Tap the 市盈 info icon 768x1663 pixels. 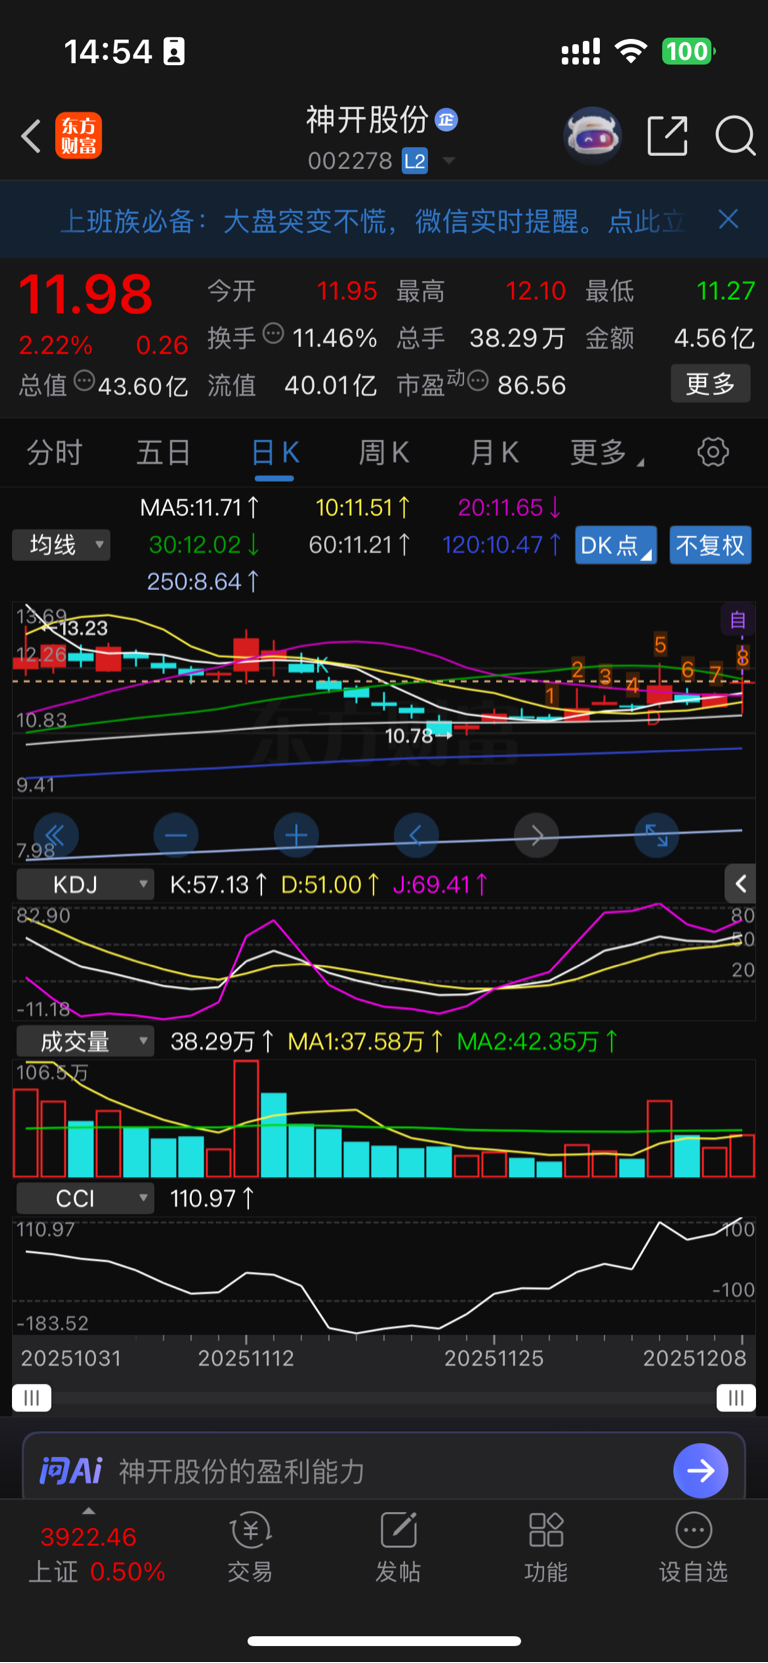(478, 380)
